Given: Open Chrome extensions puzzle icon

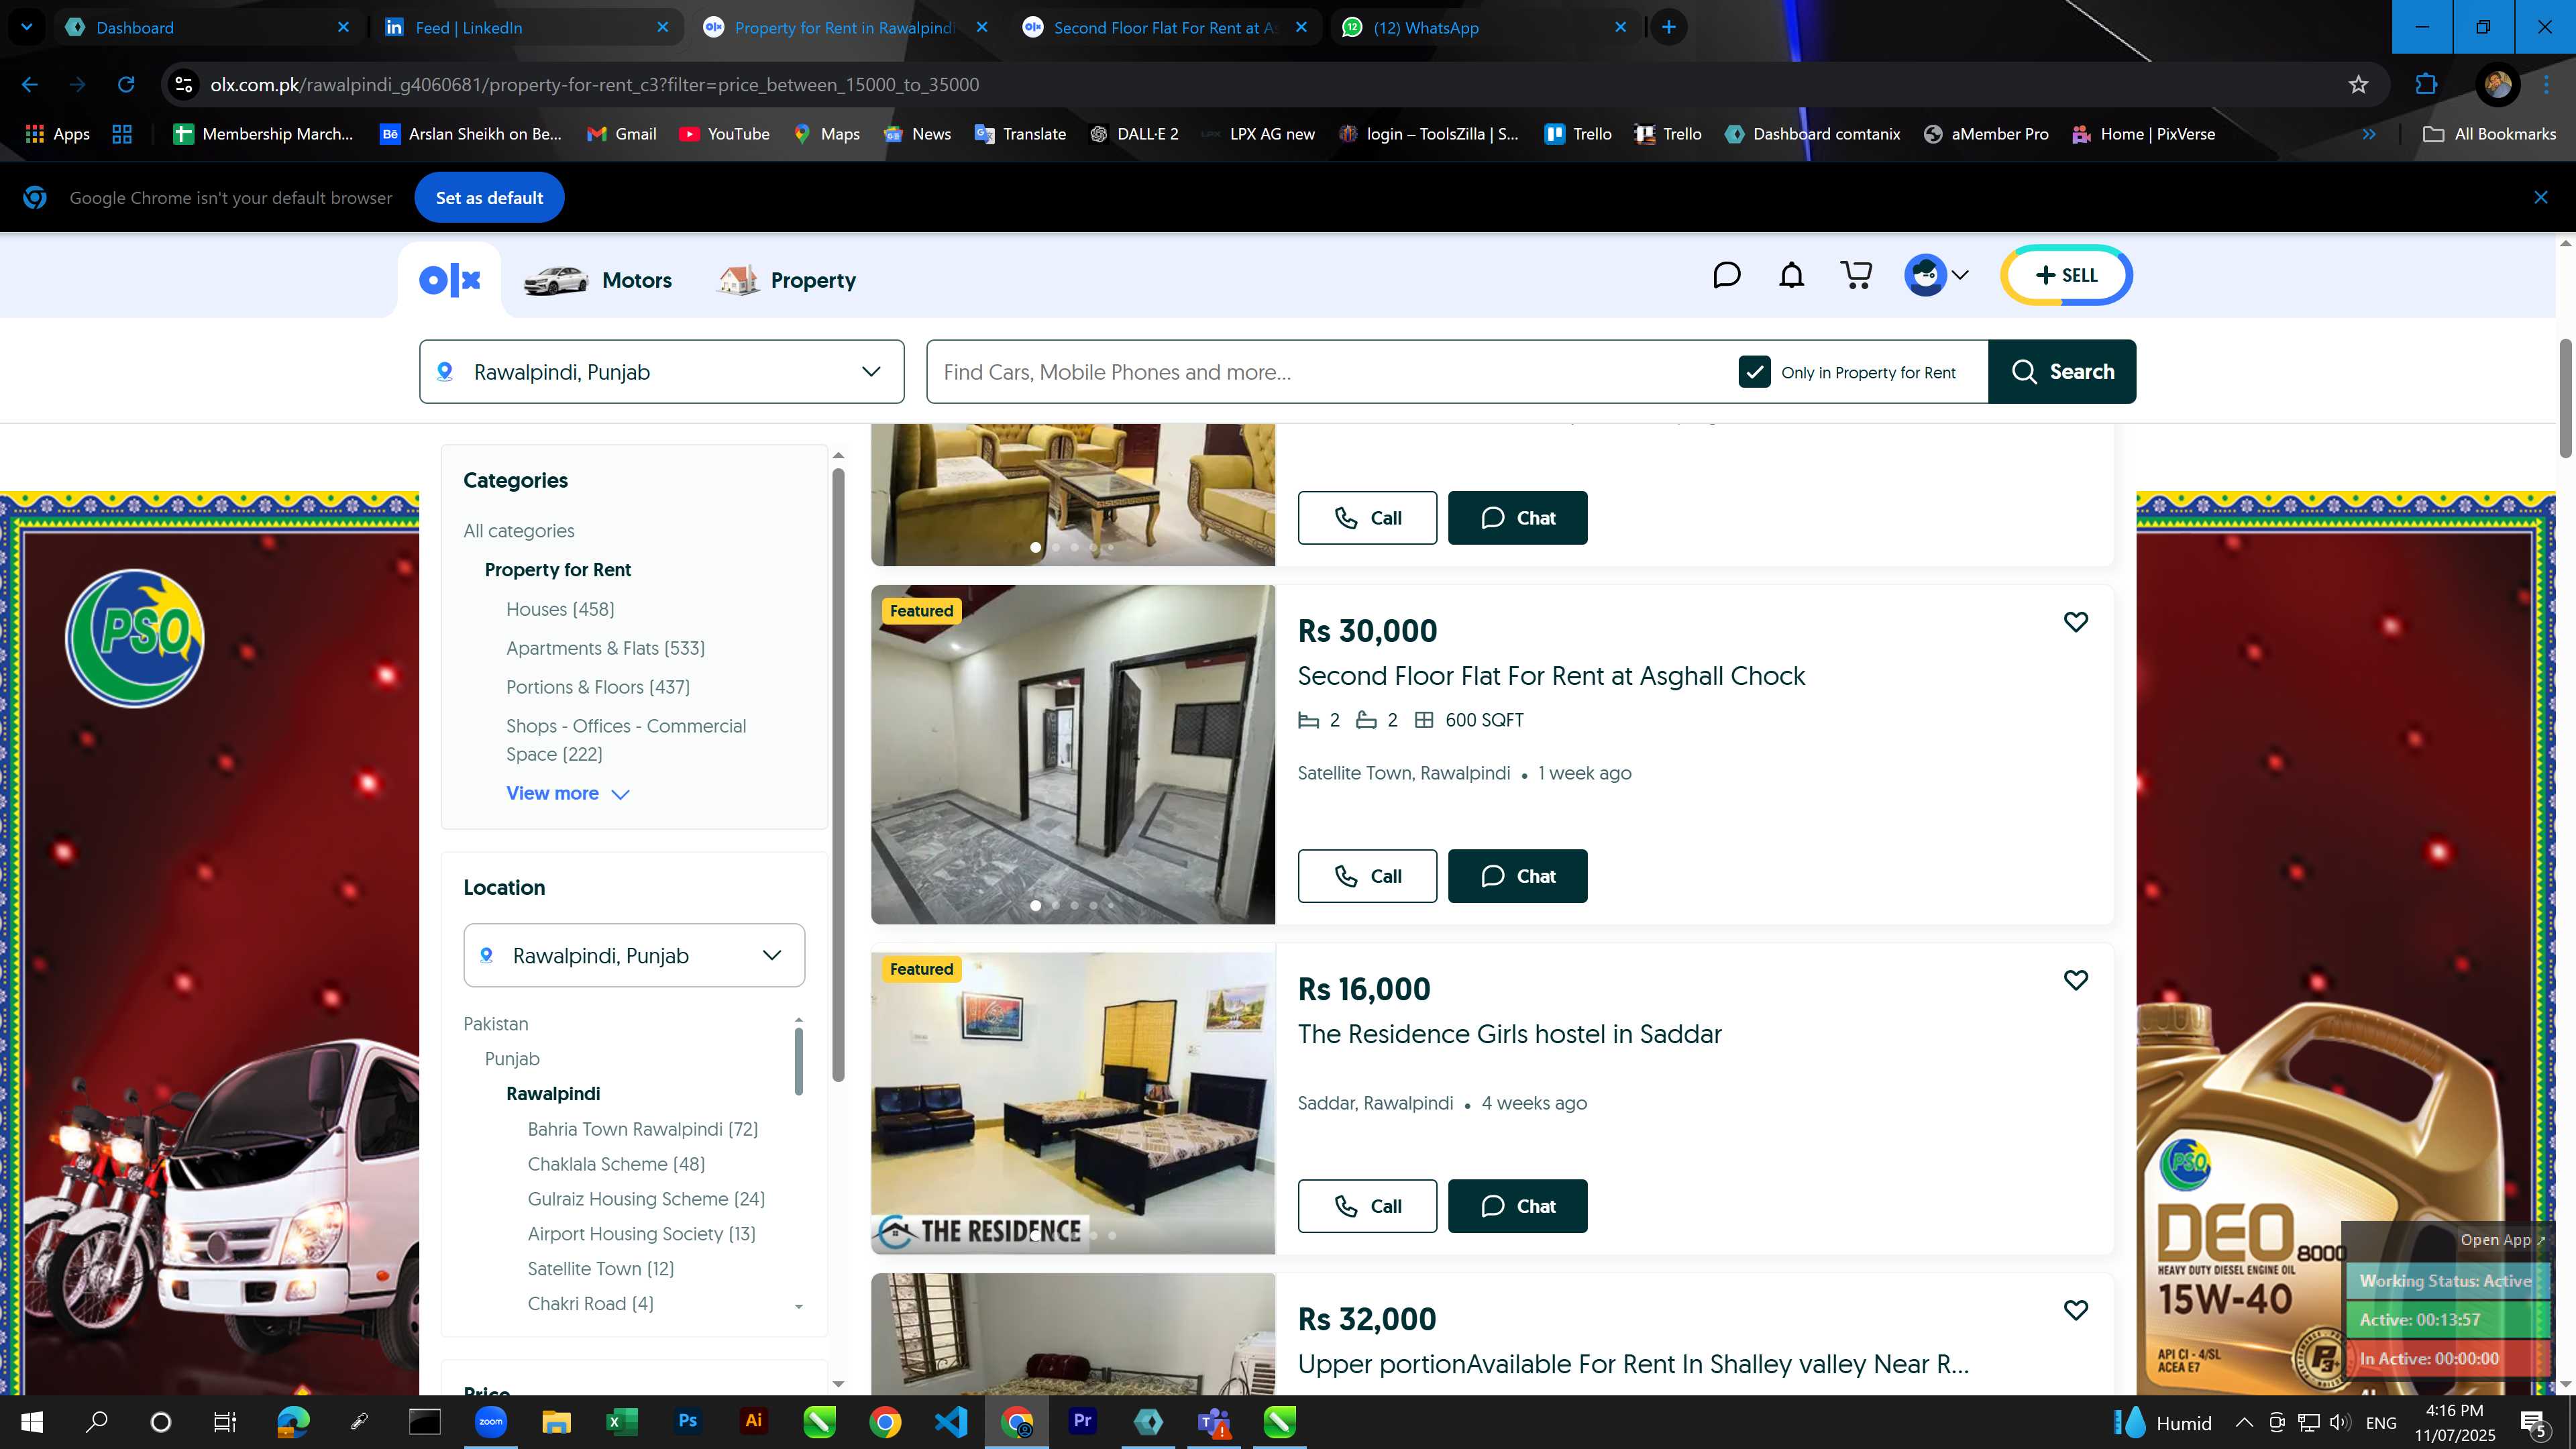Looking at the screenshot, I should tap(2425, 85).
